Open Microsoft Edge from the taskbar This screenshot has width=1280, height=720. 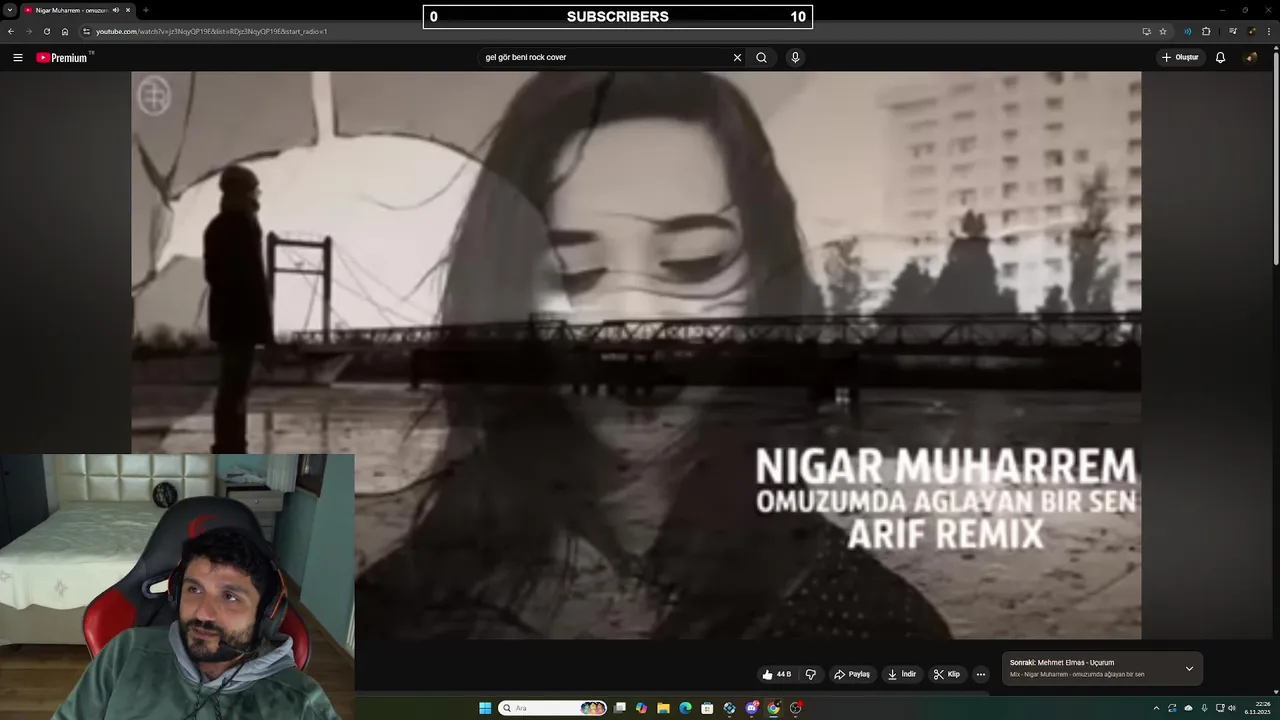tap(685, 708)
